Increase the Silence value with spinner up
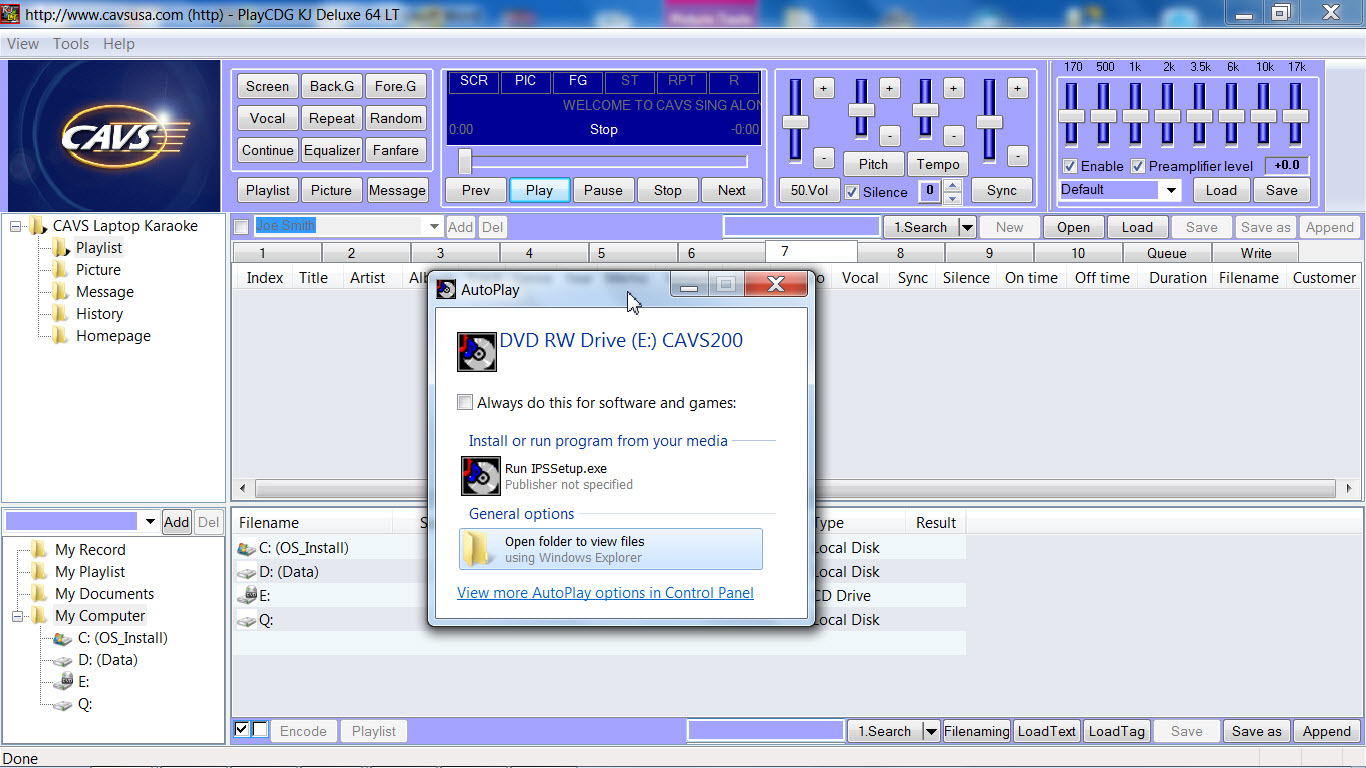 pos(953,185)
